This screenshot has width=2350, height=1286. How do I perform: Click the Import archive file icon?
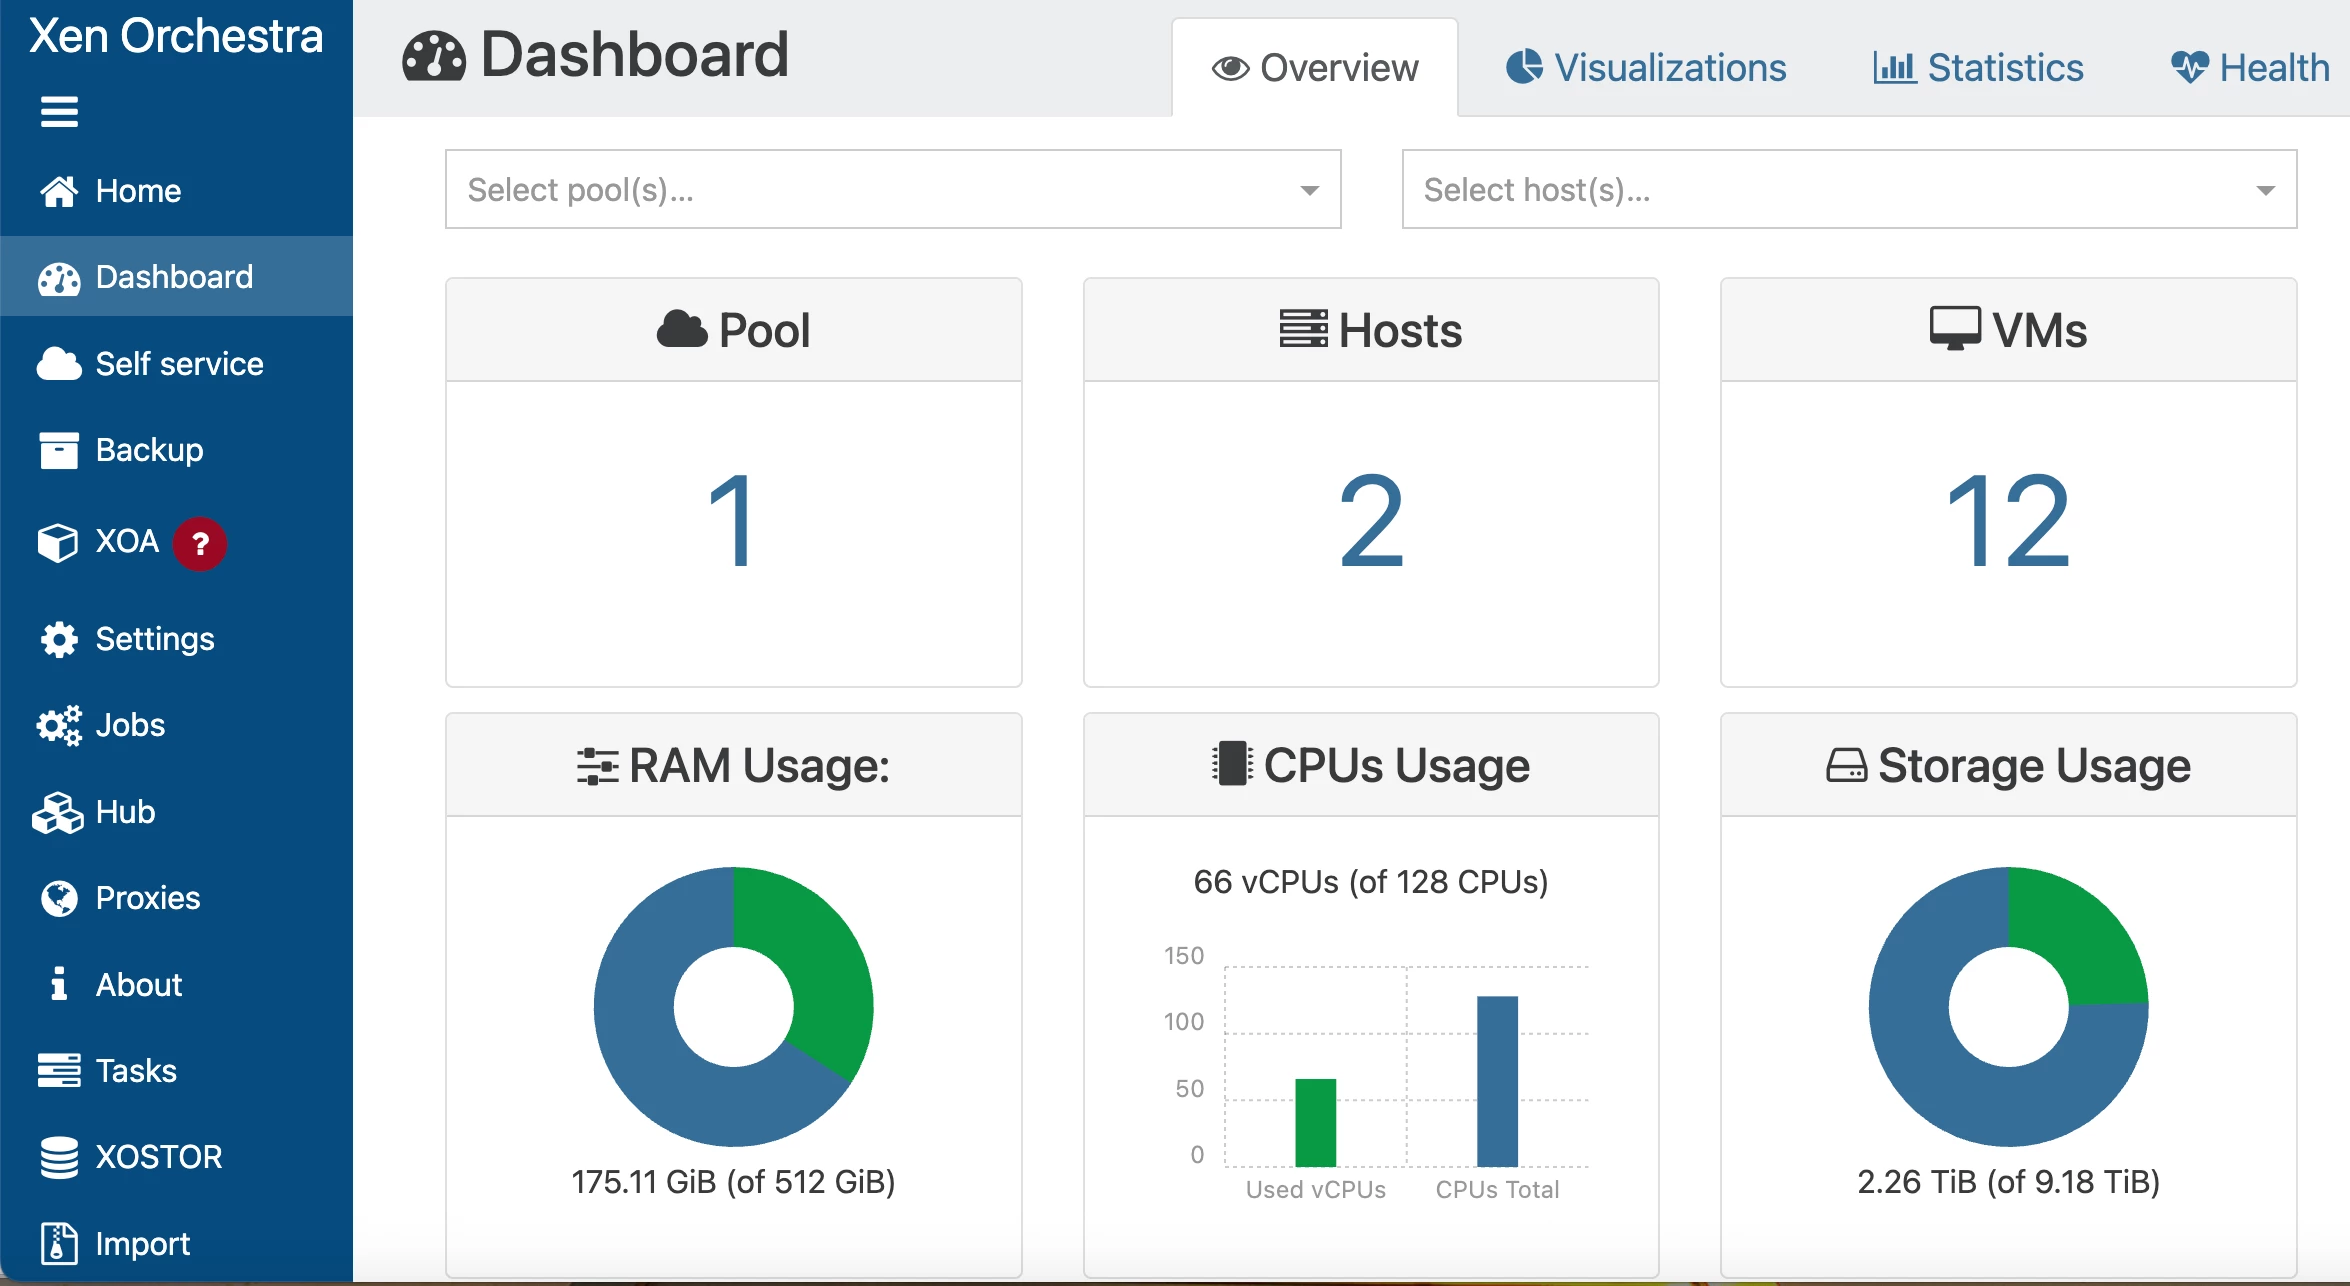tap(59, 1243)
